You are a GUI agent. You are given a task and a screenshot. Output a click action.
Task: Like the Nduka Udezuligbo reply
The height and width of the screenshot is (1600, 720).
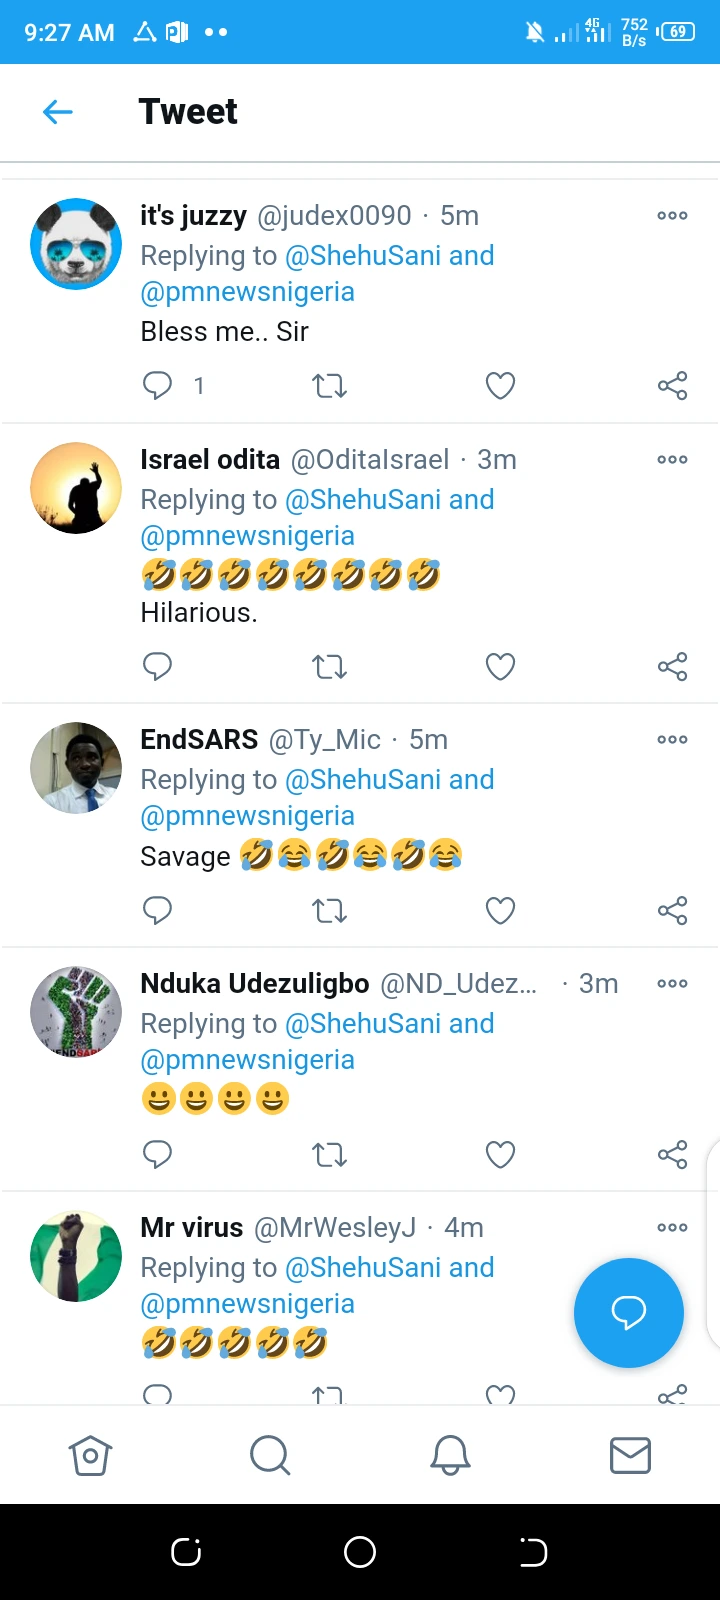coord(500,1154)
